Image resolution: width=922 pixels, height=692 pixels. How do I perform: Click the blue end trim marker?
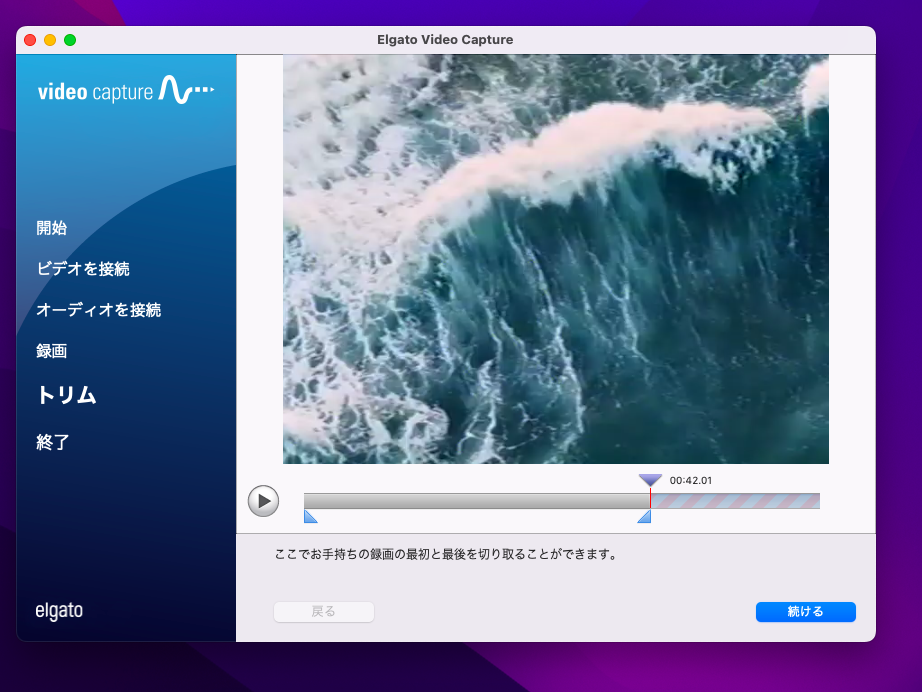pos(645,516)
